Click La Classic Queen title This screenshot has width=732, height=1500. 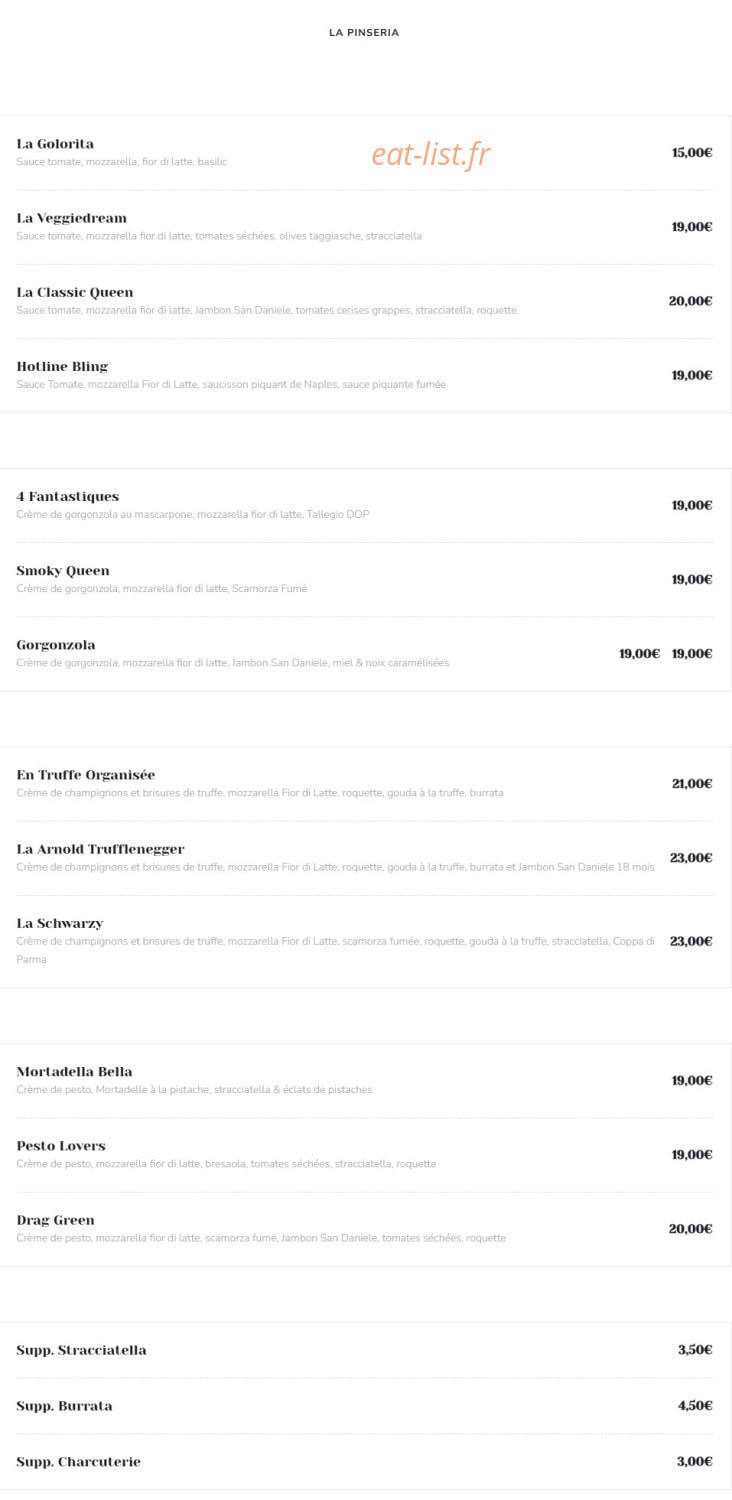pyautogui.click(x=74, y=292)
